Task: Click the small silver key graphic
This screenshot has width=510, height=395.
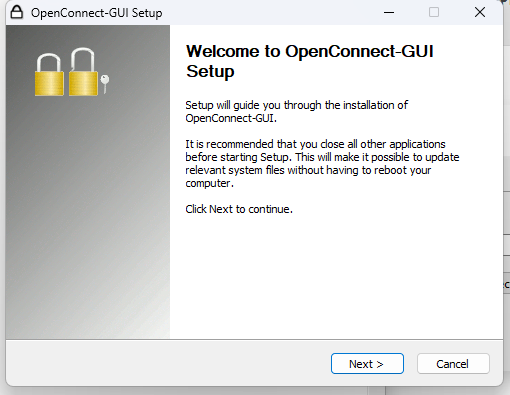Action: pyautogui.click(x=105, y=84)
